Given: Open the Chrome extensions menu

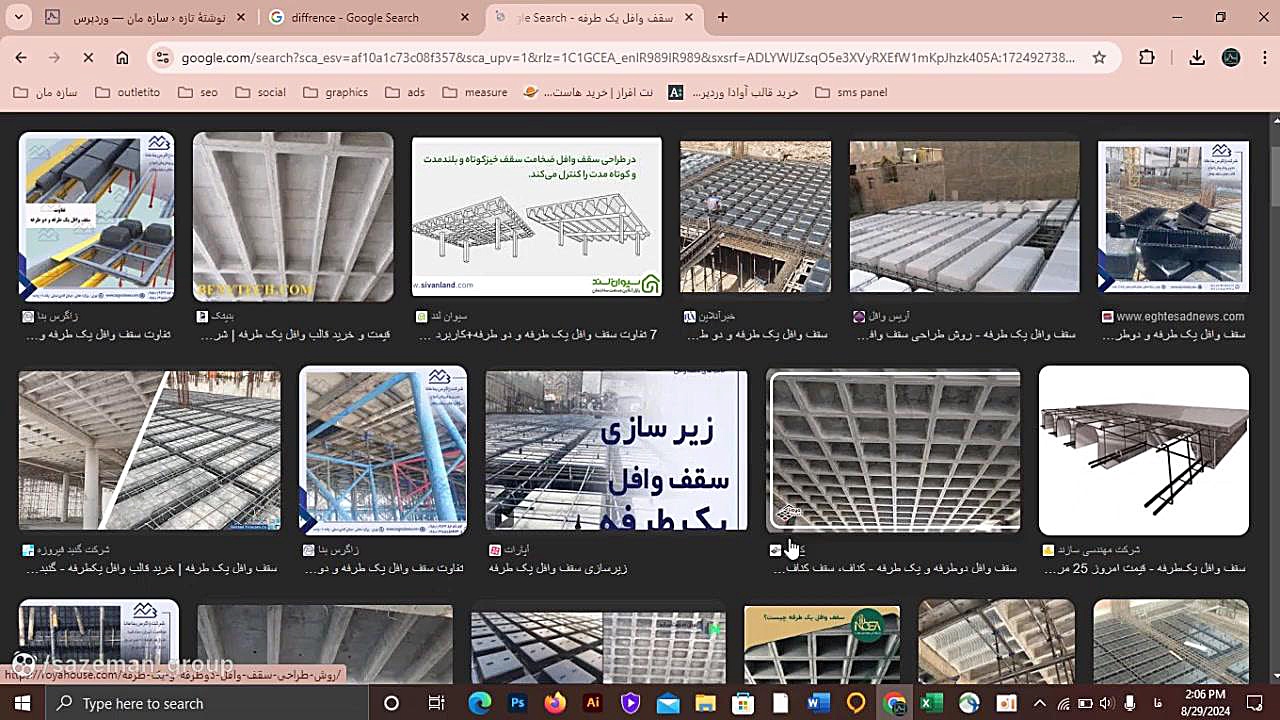Looking at the screenshot, I should click(x=1147, y=57).
